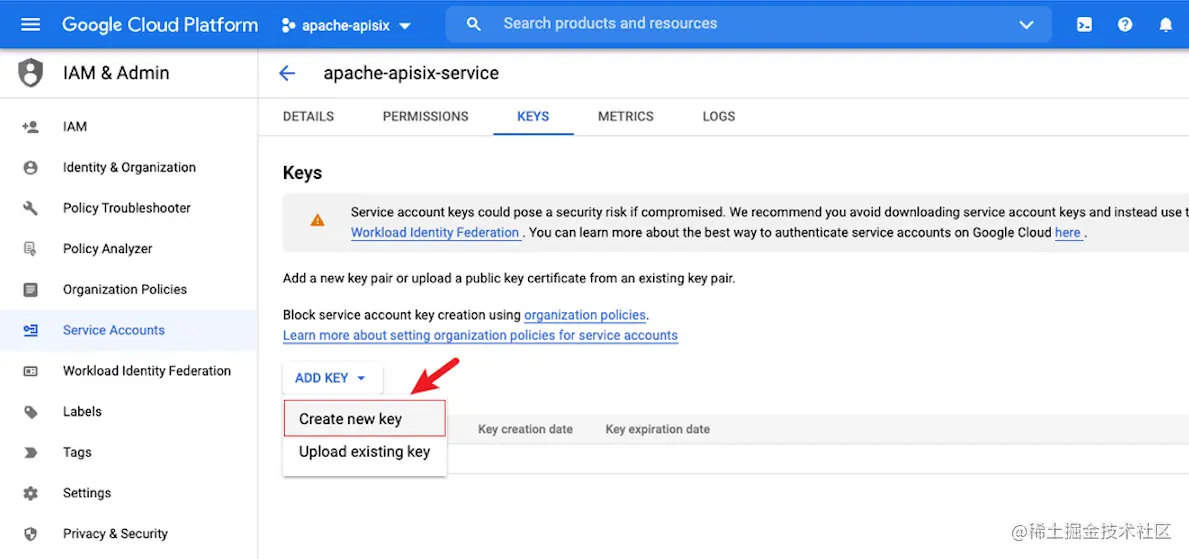1189x559 pixels.
Task: Click the Key creation date column header
Action: [x=525, y=429]
